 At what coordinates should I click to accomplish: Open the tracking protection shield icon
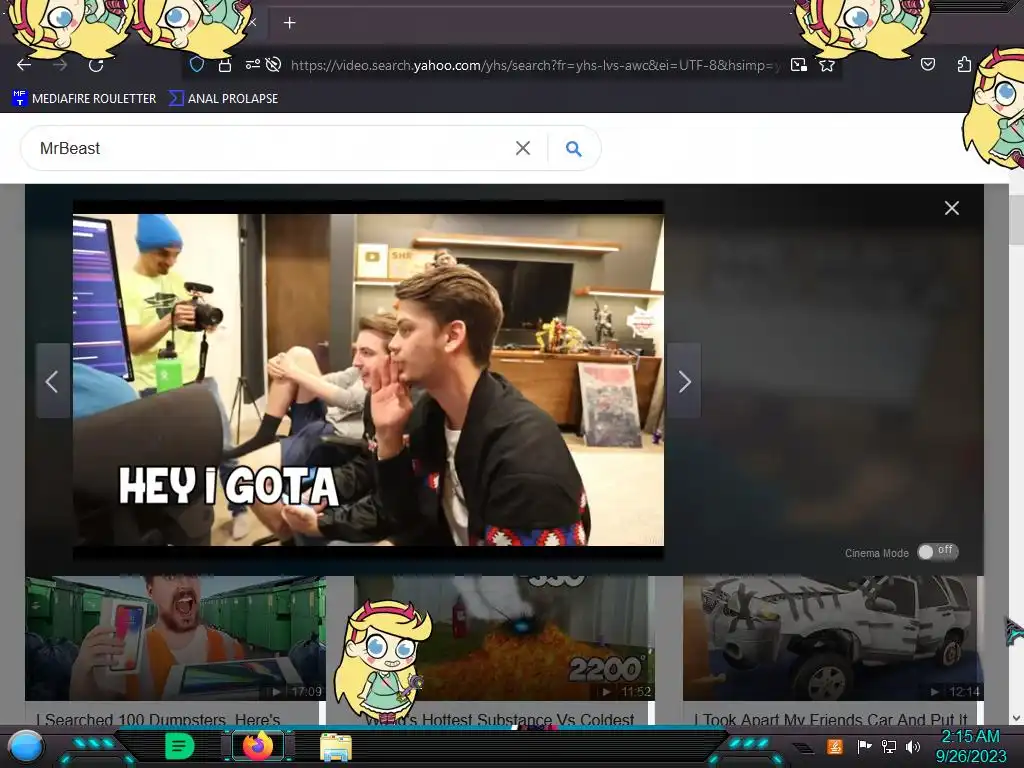[x=197, y=65]
